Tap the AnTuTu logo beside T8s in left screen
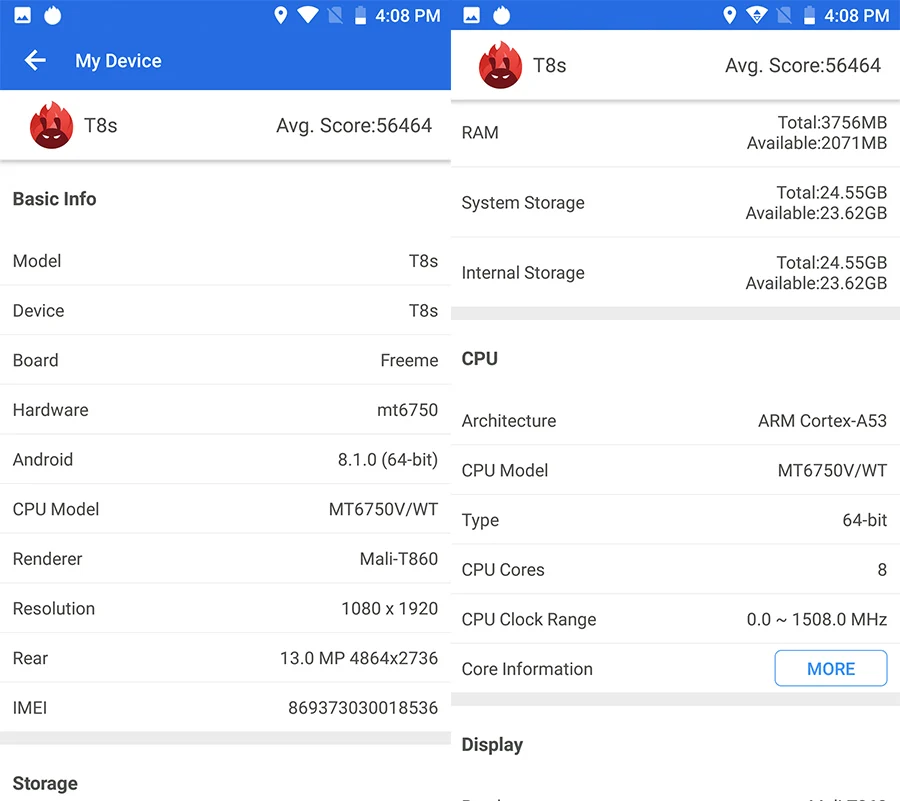The width and height of the screenshot is (900, 801). [51, 125]
